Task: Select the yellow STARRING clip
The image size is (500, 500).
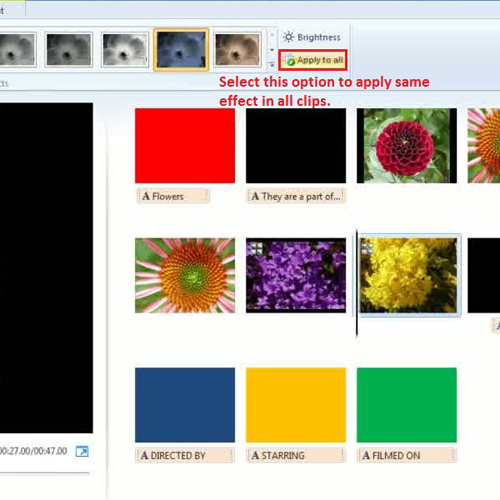Action: click(x=296, y=405)
